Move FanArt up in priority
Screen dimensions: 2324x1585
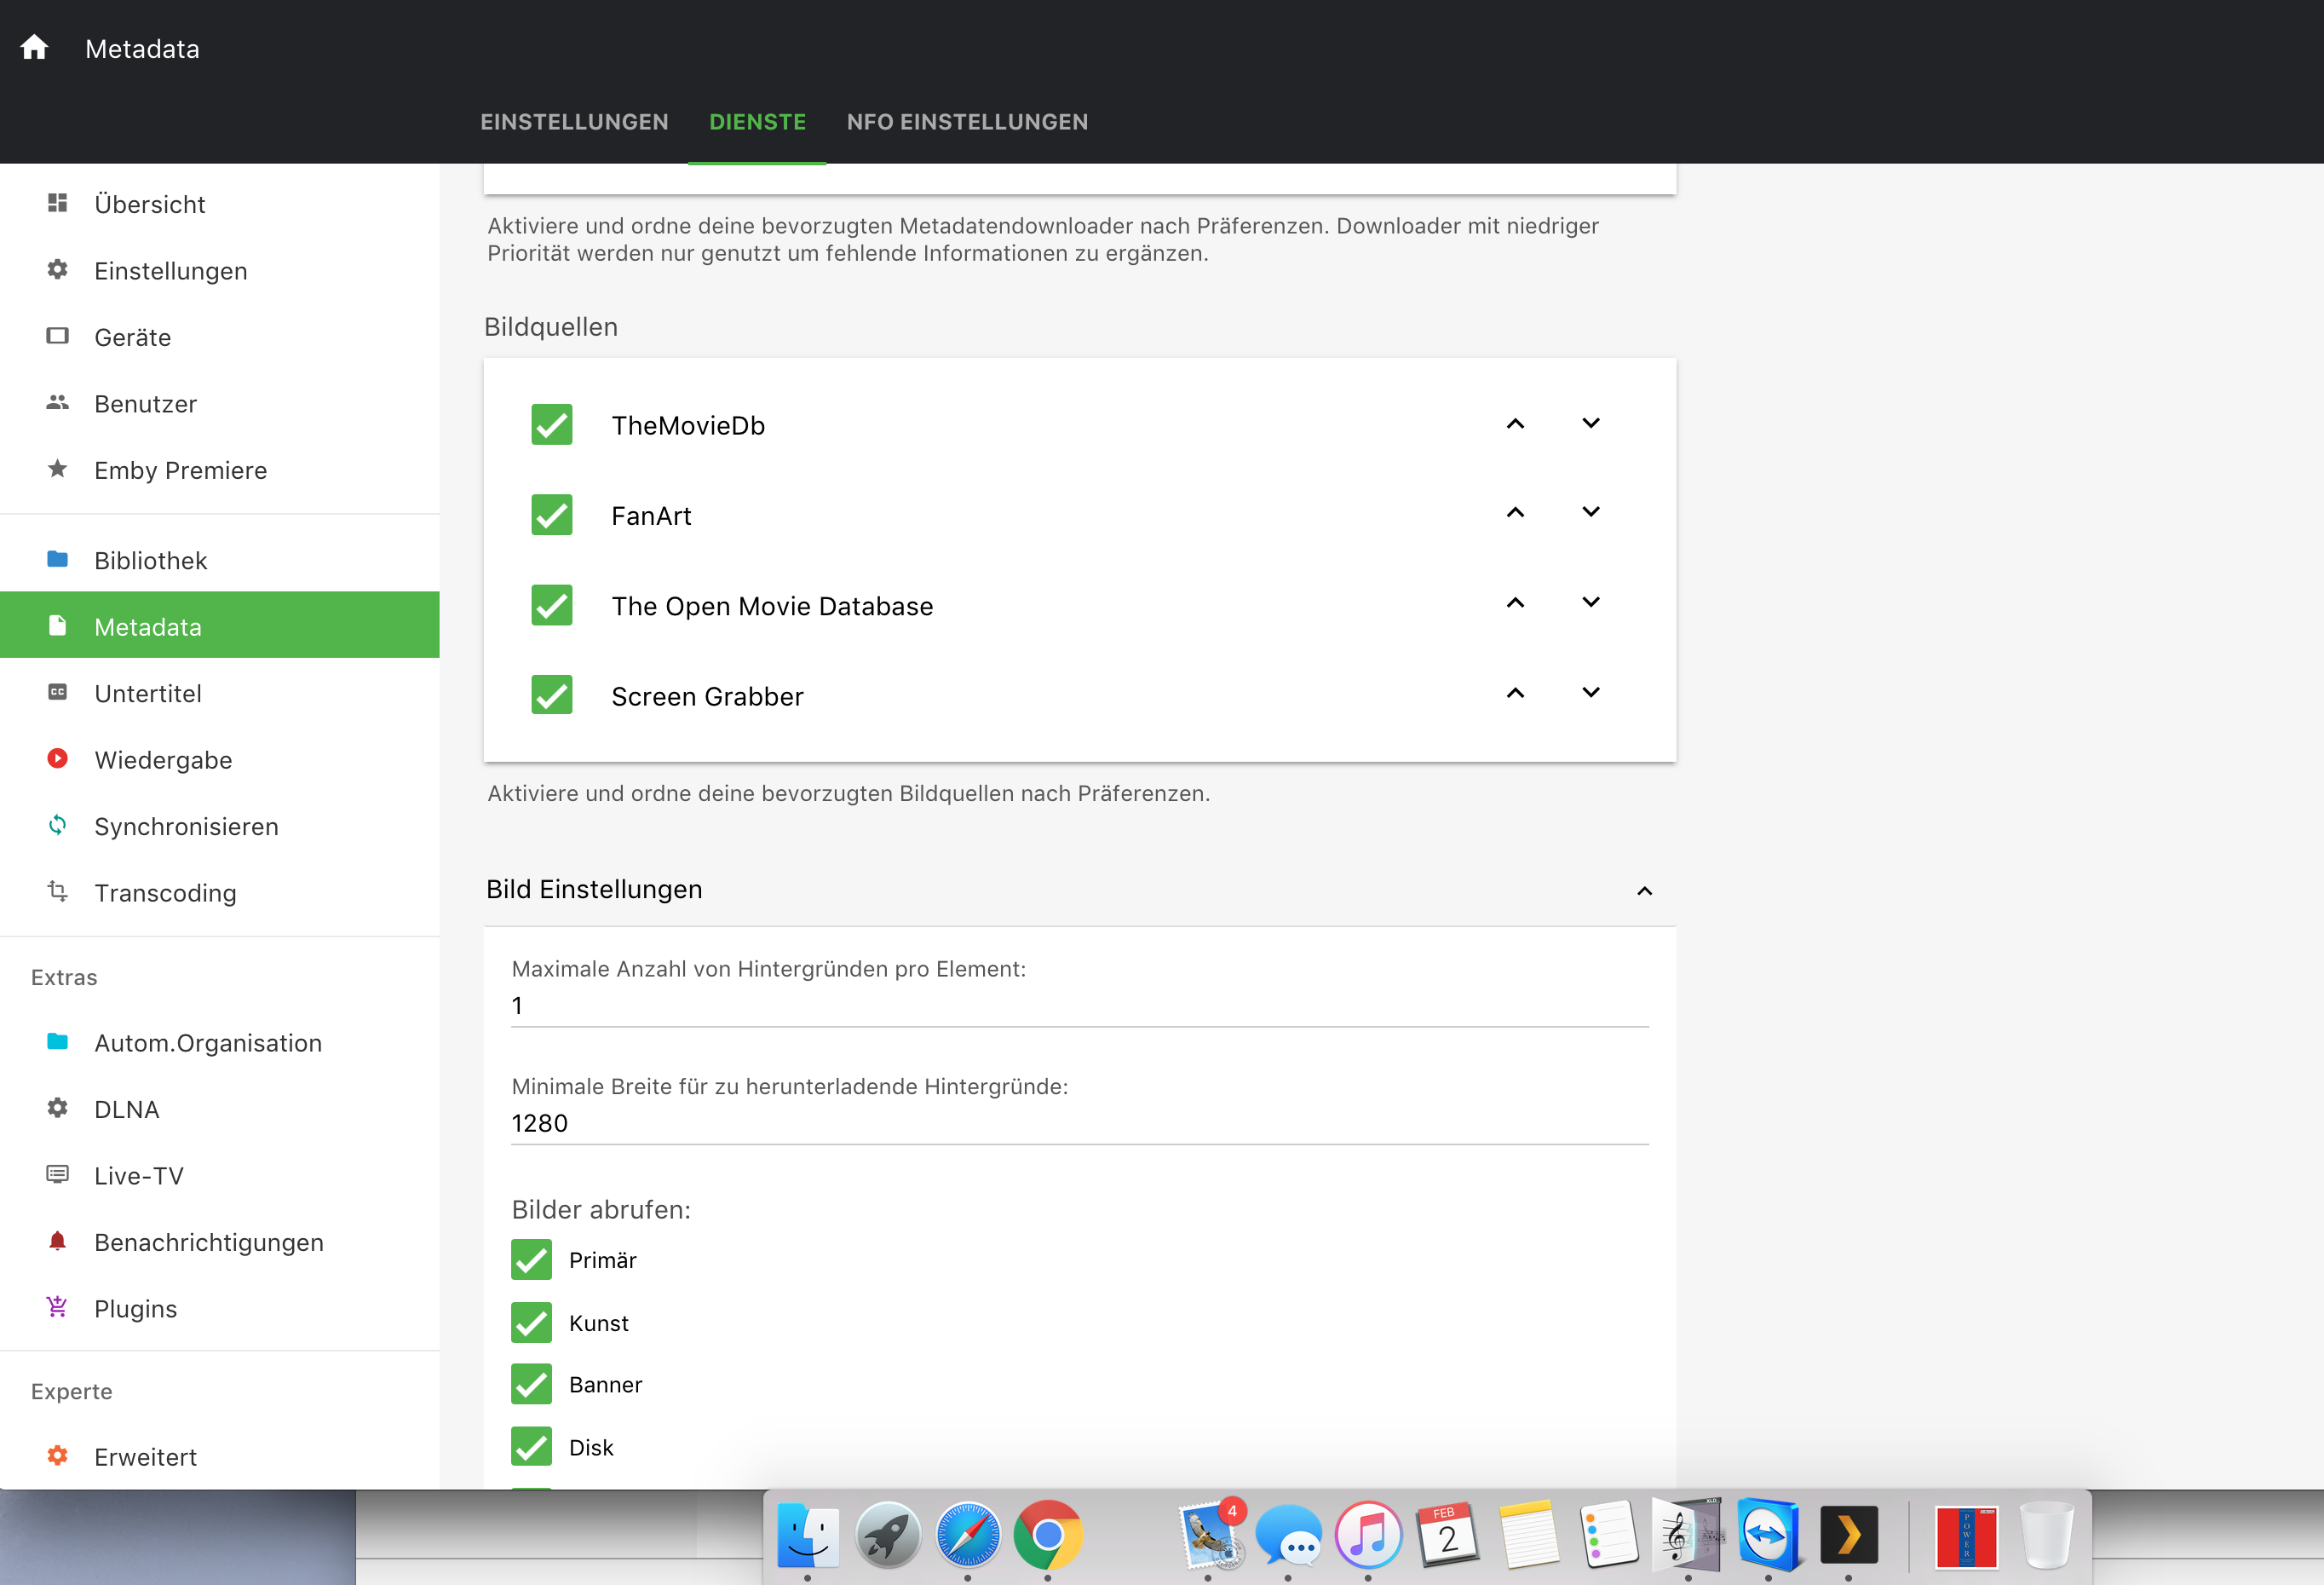tap(1516, 512)
